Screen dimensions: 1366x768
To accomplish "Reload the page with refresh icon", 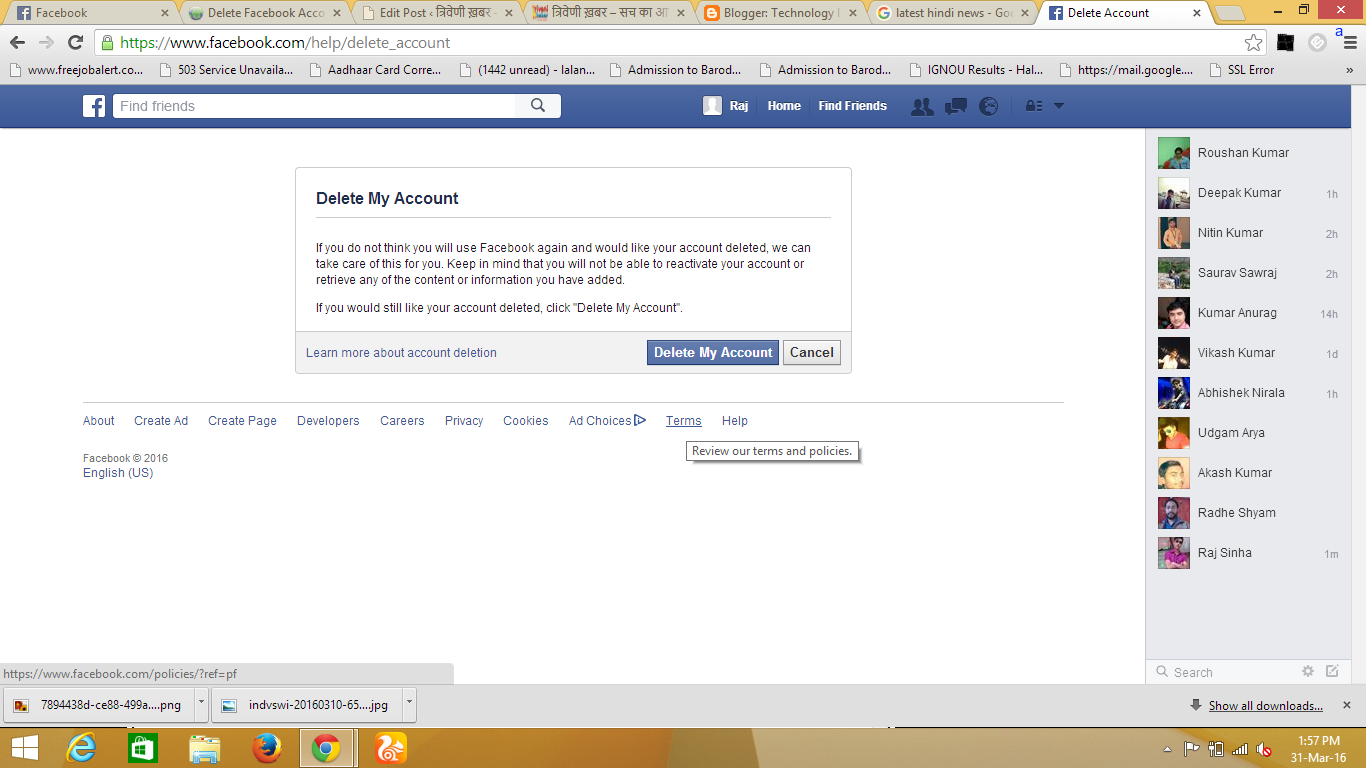I will [x=75, y=43].
